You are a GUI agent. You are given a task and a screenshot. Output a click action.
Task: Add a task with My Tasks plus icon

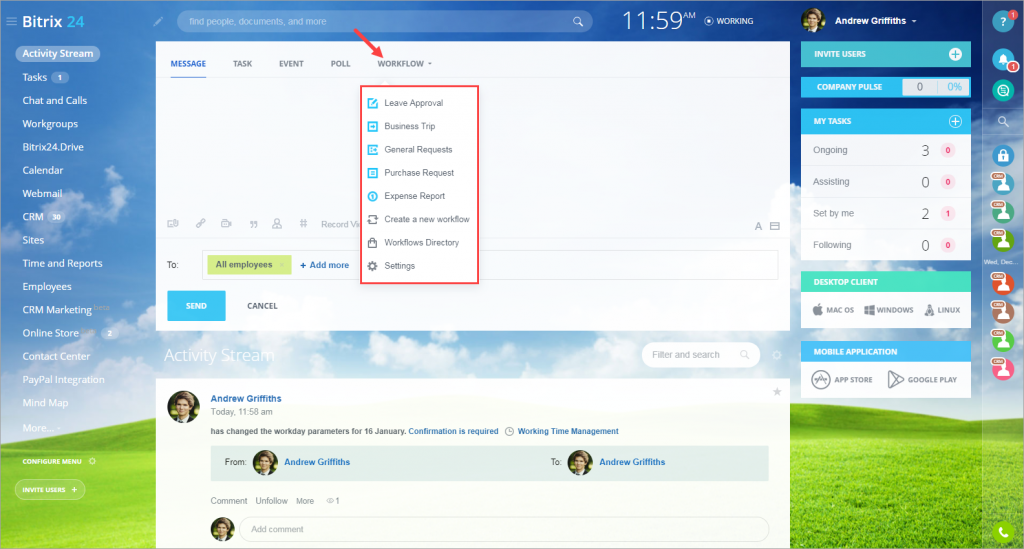(955, 121)
